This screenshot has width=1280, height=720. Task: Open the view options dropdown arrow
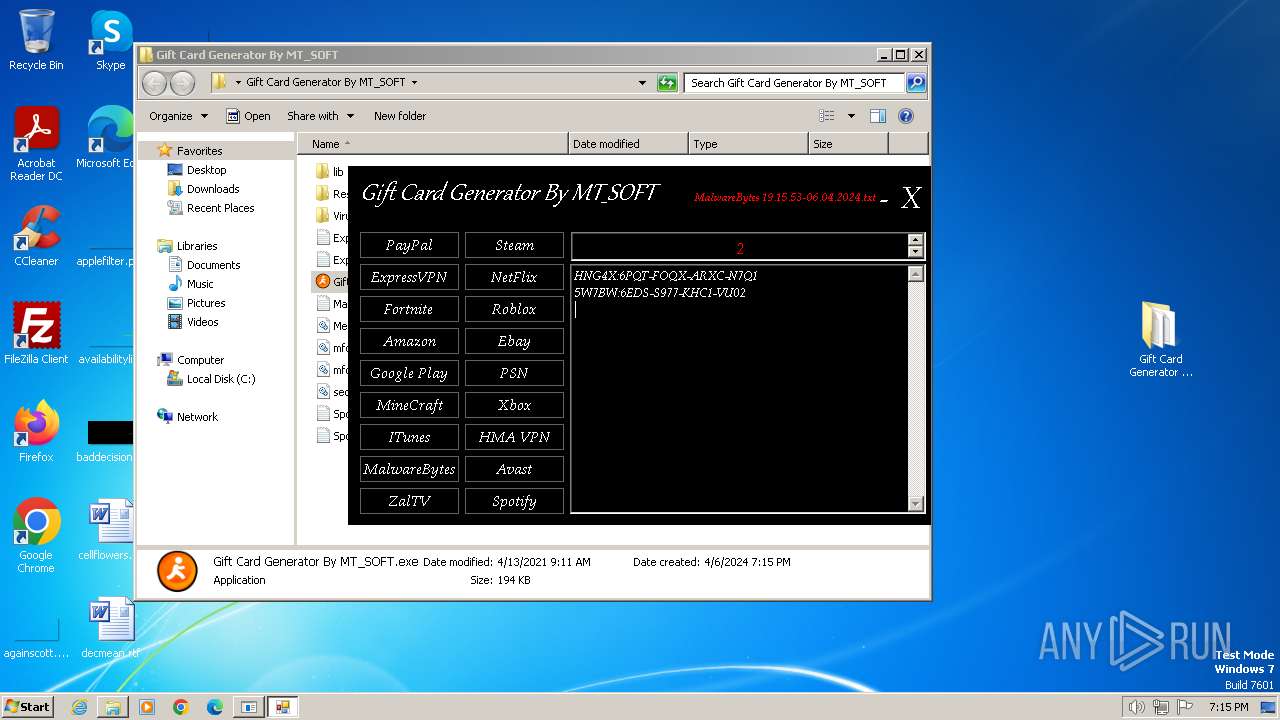(851, 116)
